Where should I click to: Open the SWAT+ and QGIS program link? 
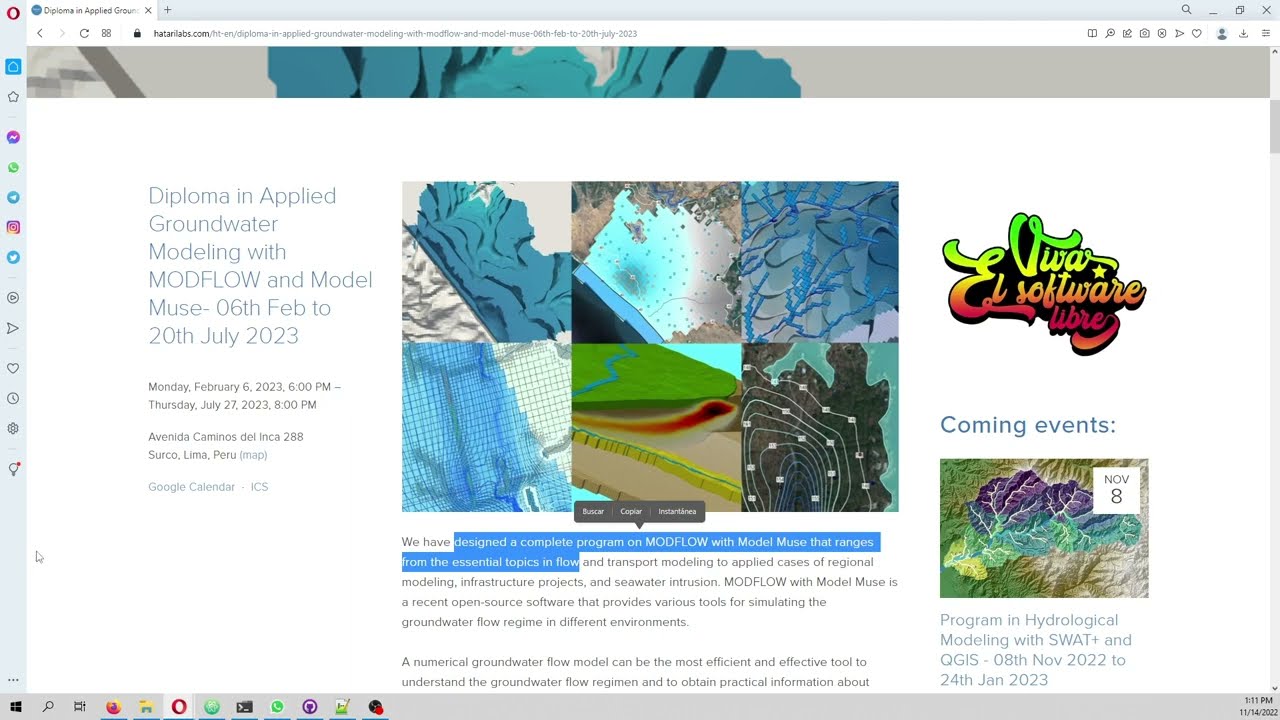(1036, 650)
